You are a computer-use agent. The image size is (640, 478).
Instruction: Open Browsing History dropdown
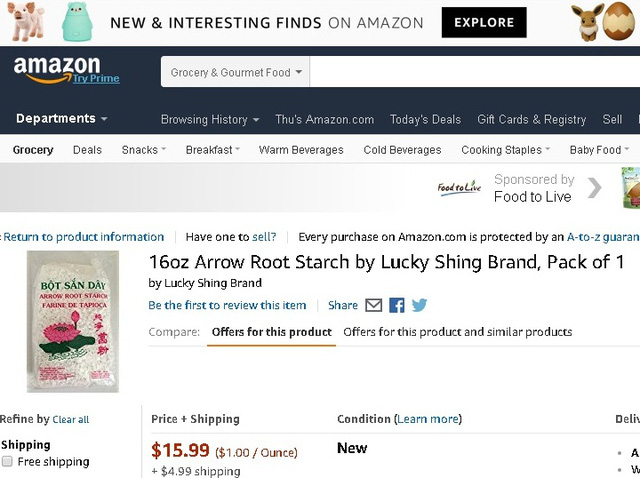click(x=209, y=120)
